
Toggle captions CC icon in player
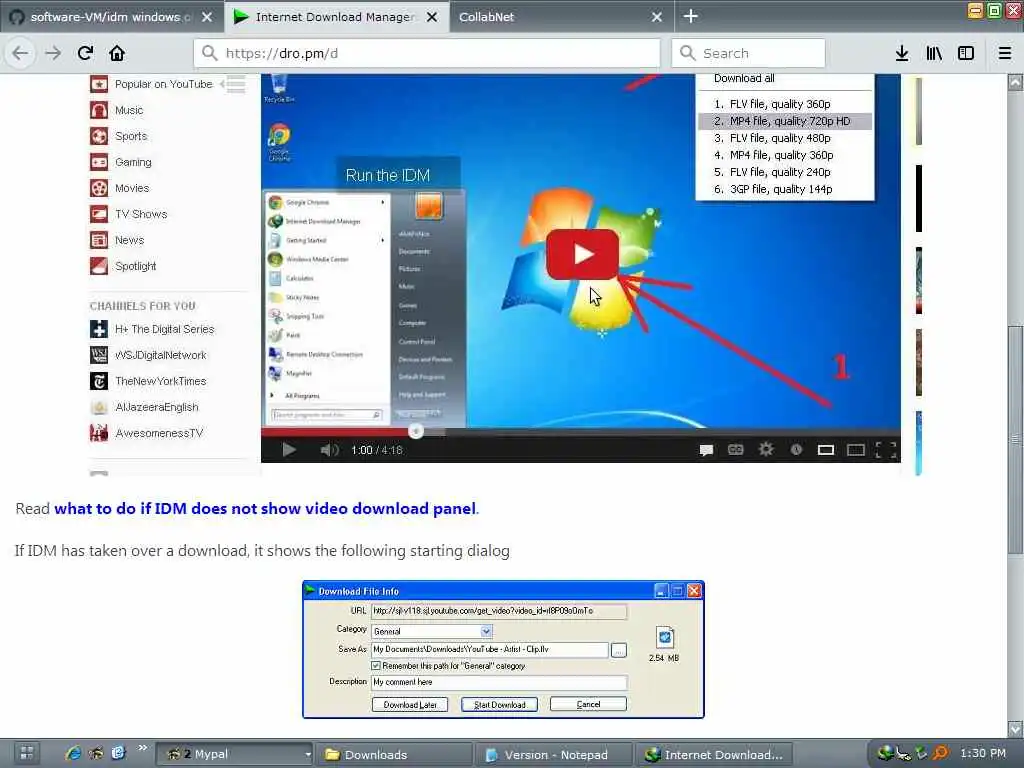click(x=735, y=449)
